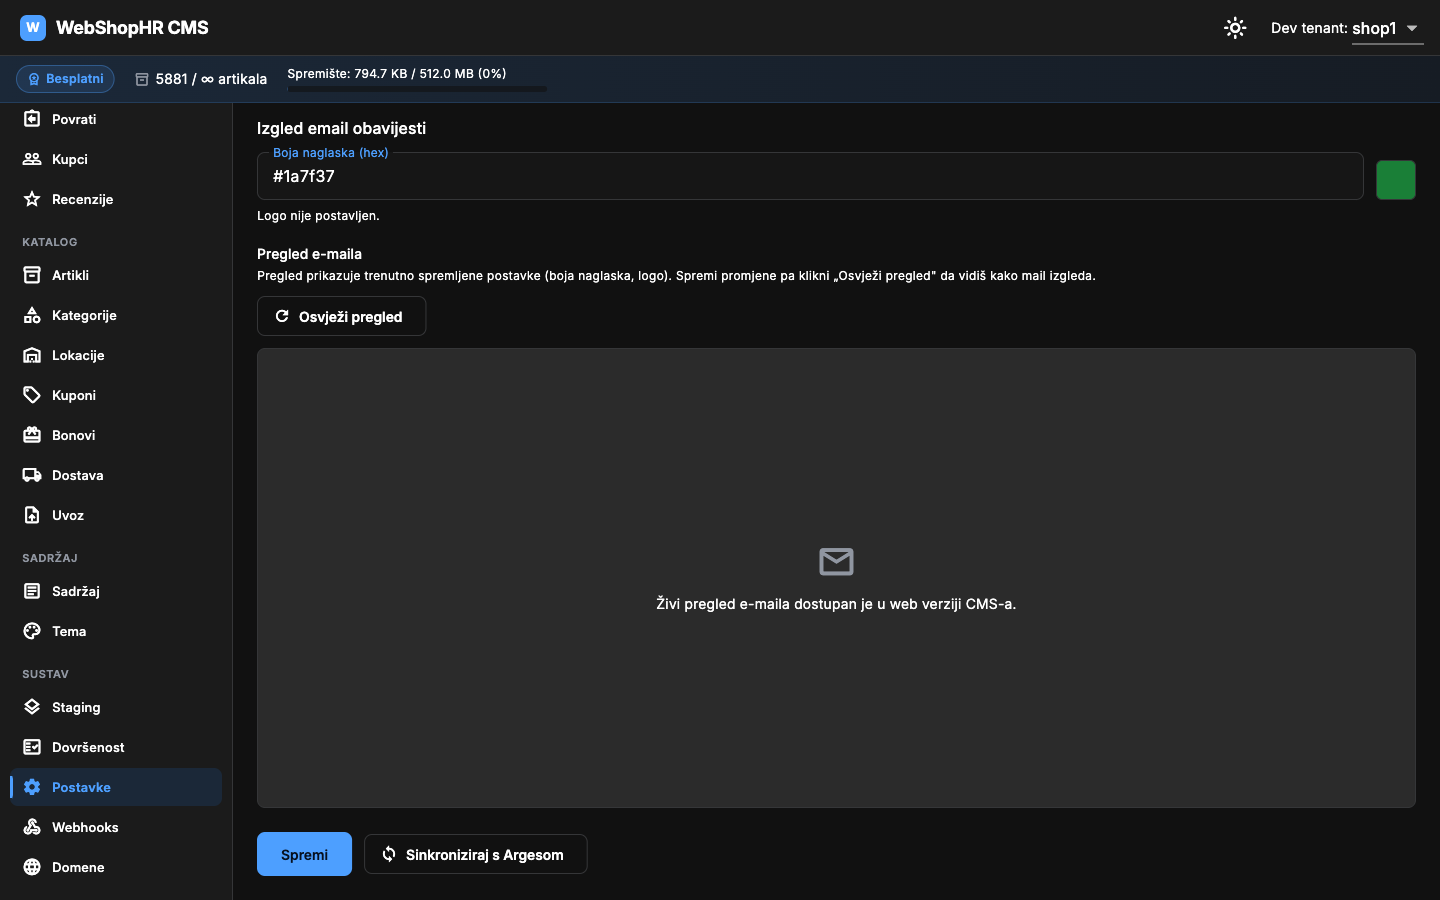The height and width of the screenshot is (900, 1440).
Task: Click the Dostava truck icon
Action: tap(32, 475)
